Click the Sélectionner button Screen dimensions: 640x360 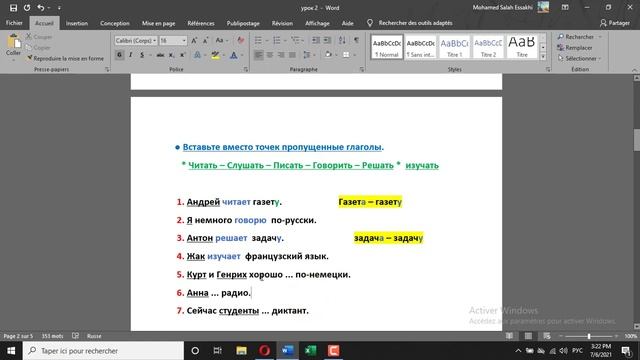tap(579, 58)
